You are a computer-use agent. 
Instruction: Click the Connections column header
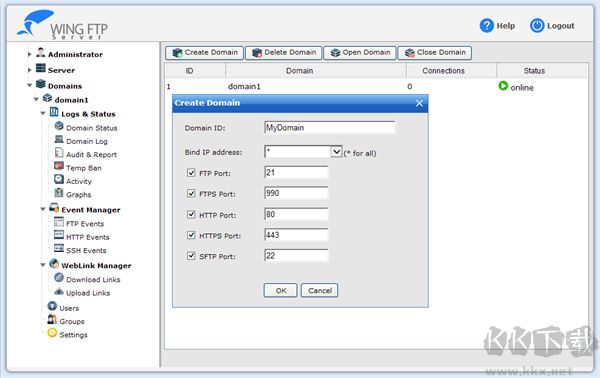click(x=451, y=71)
